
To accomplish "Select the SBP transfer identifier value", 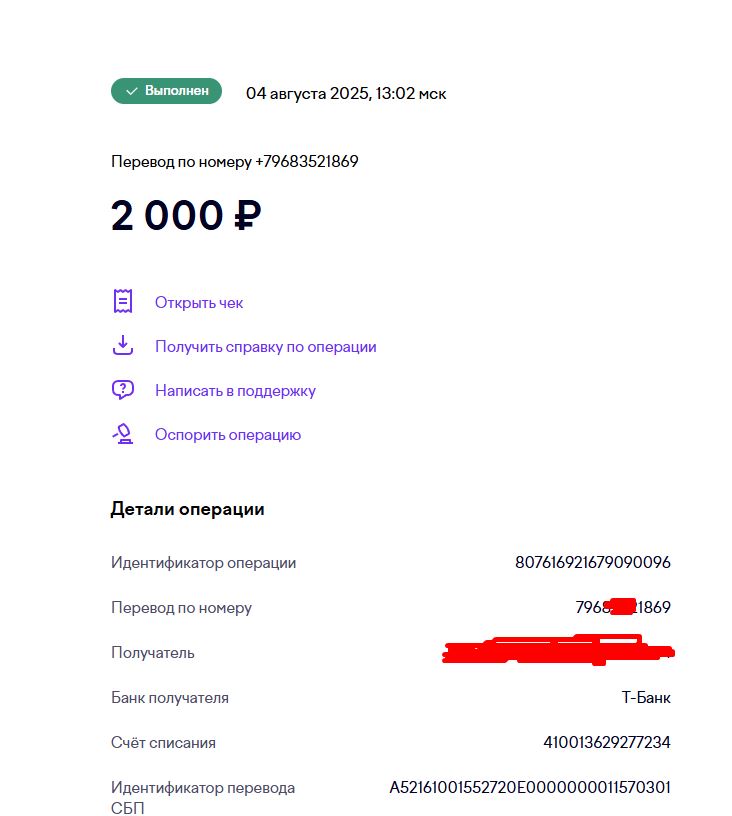I will tap(530, 787).
